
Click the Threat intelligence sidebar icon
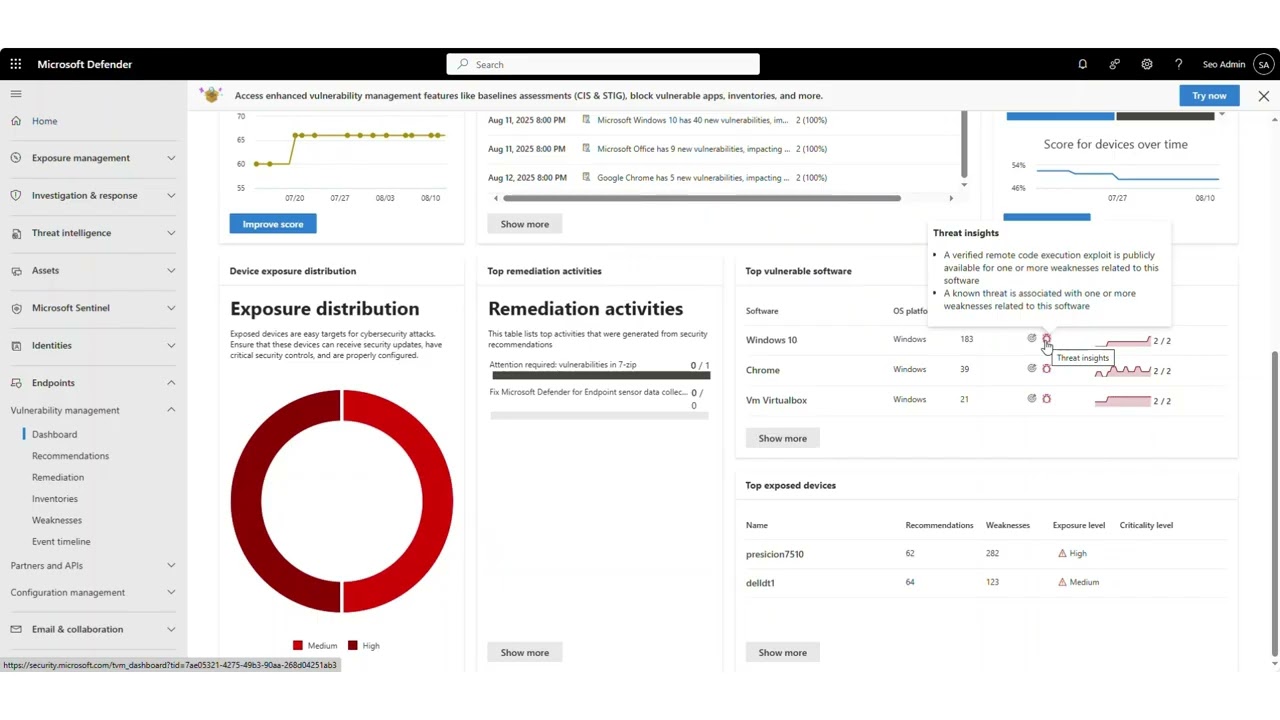[x=16, y=233]
